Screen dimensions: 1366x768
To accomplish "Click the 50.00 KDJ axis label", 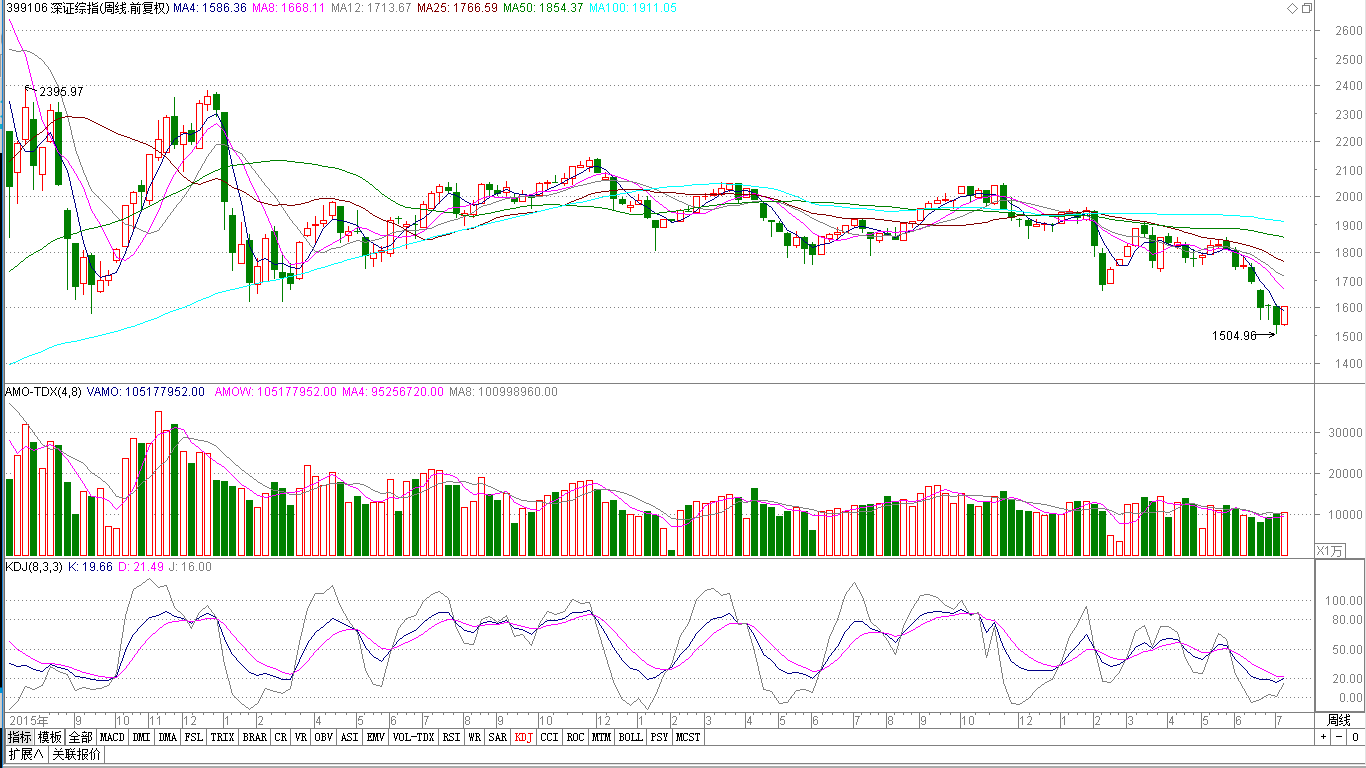I will [1347, 650].
